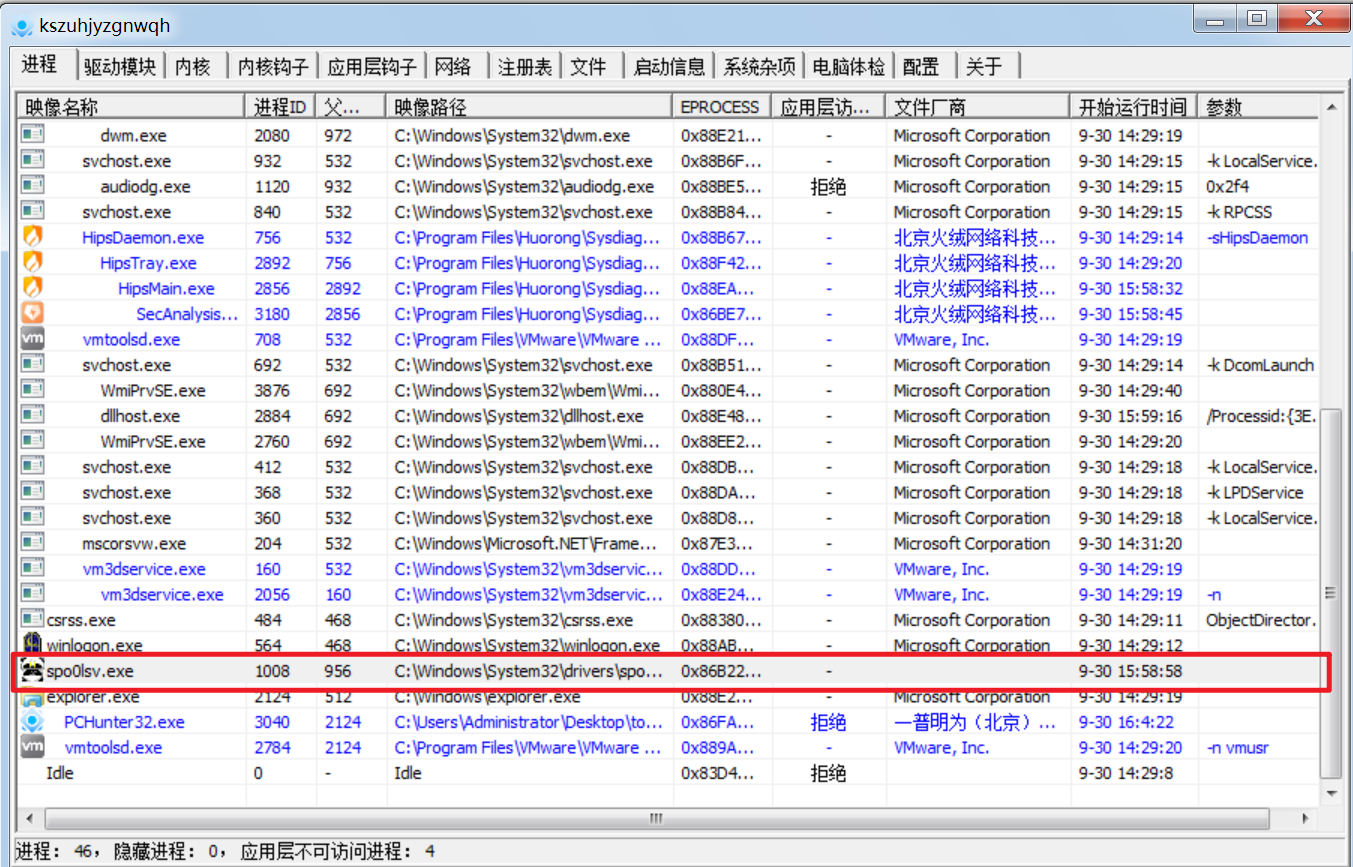
Task: Click icon of svchost.exe PID 368
Action: pos(32,492)
